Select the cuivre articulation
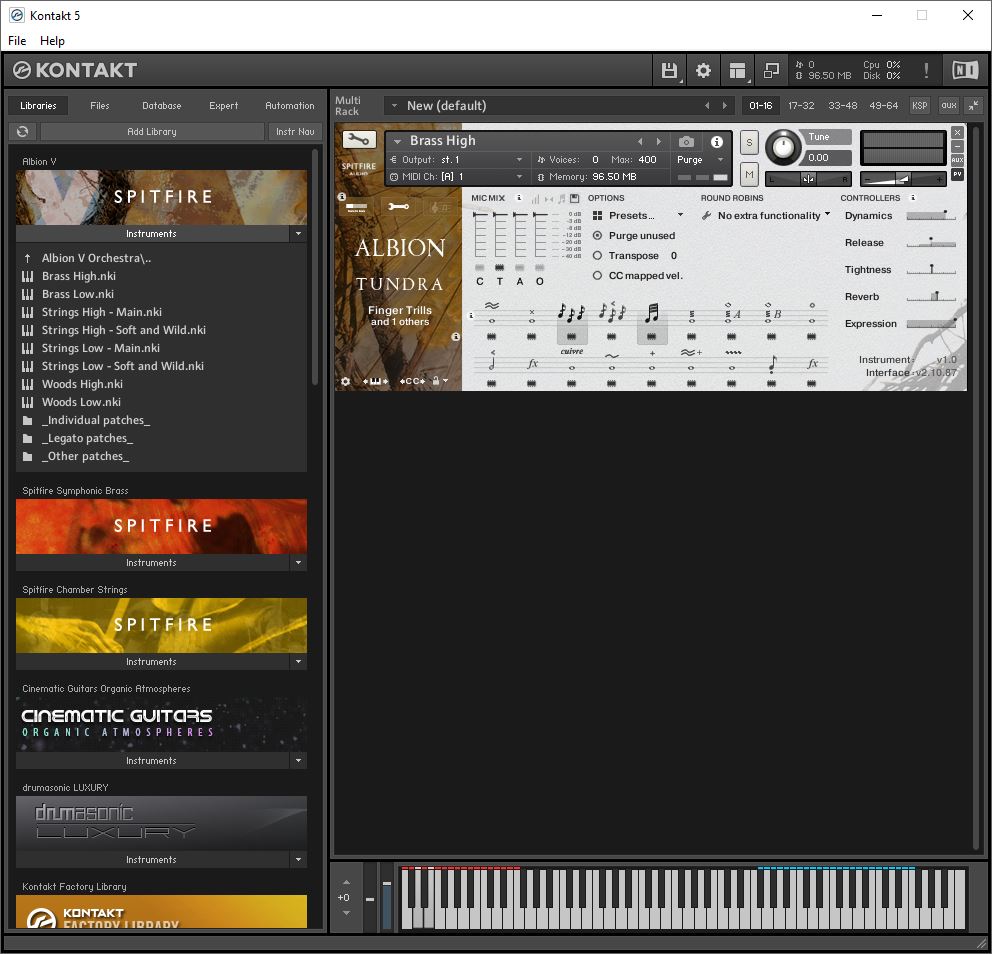The image size is (992, 954). tap(571, 359)
